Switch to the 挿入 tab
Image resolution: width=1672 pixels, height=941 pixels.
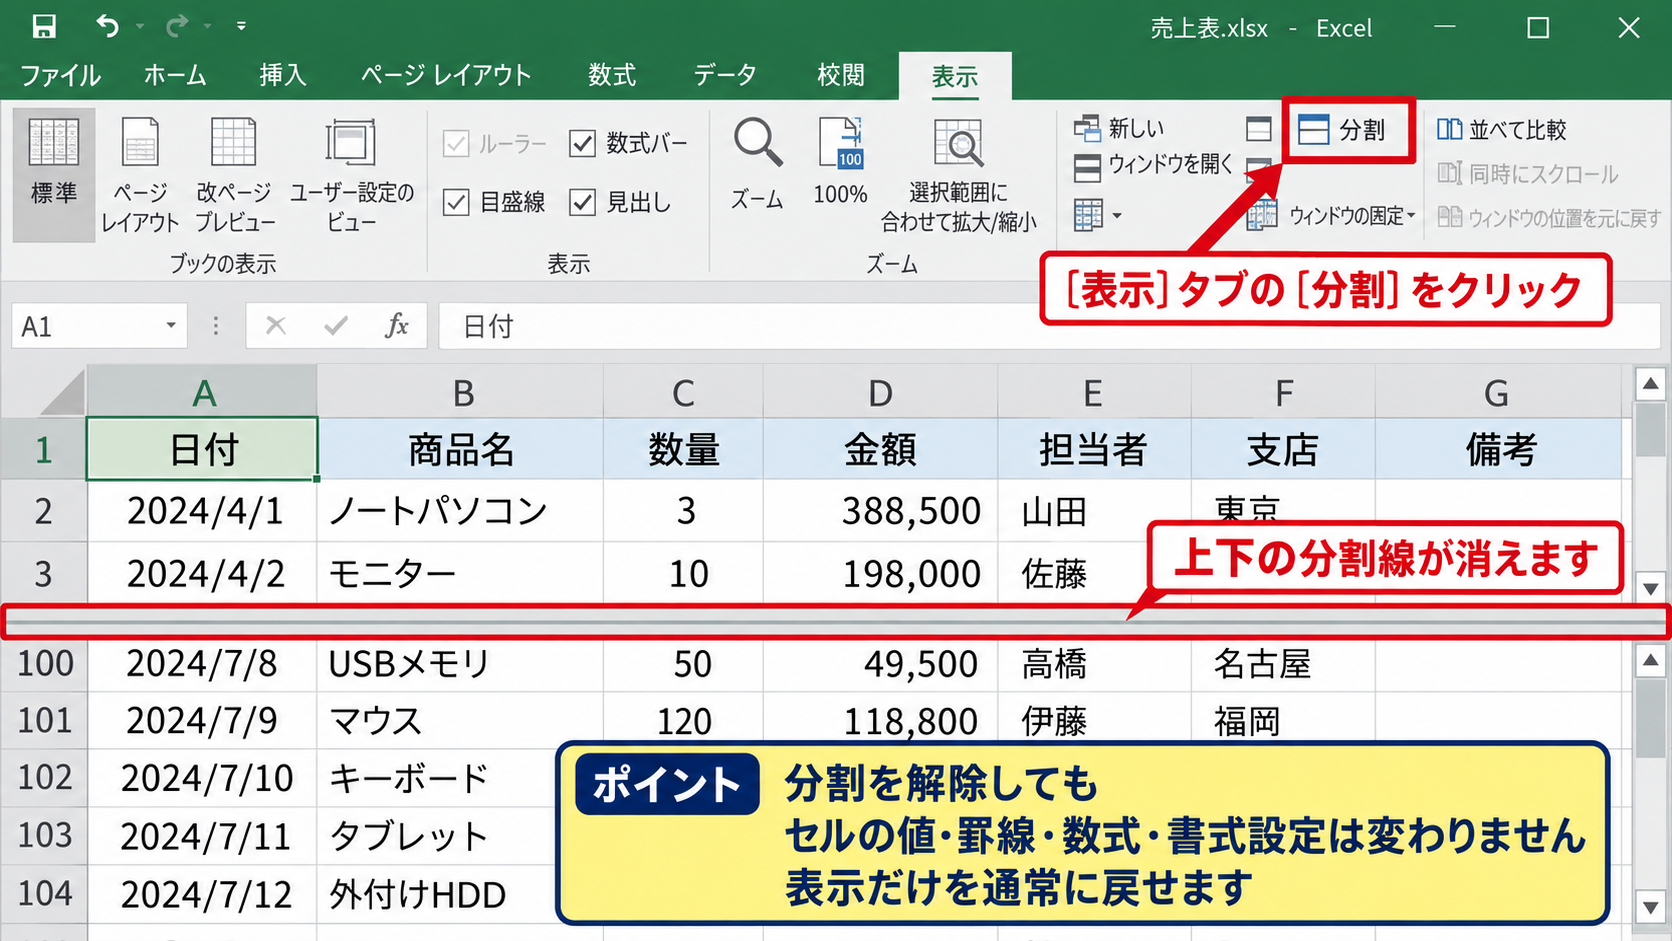click(283, 76)
